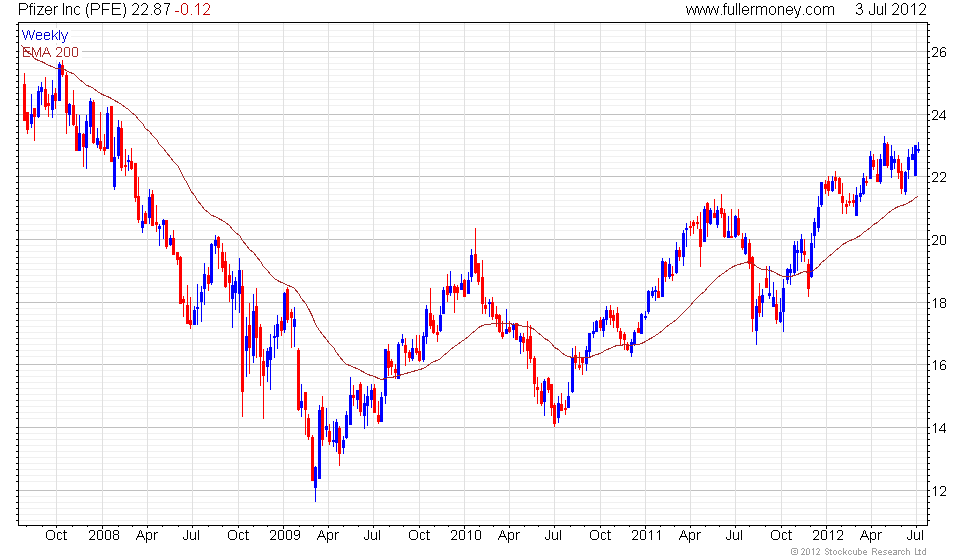The height and width of the screenshot is (560, 980).
Task: Click the red change value -0.12
Action: (192, 9)
